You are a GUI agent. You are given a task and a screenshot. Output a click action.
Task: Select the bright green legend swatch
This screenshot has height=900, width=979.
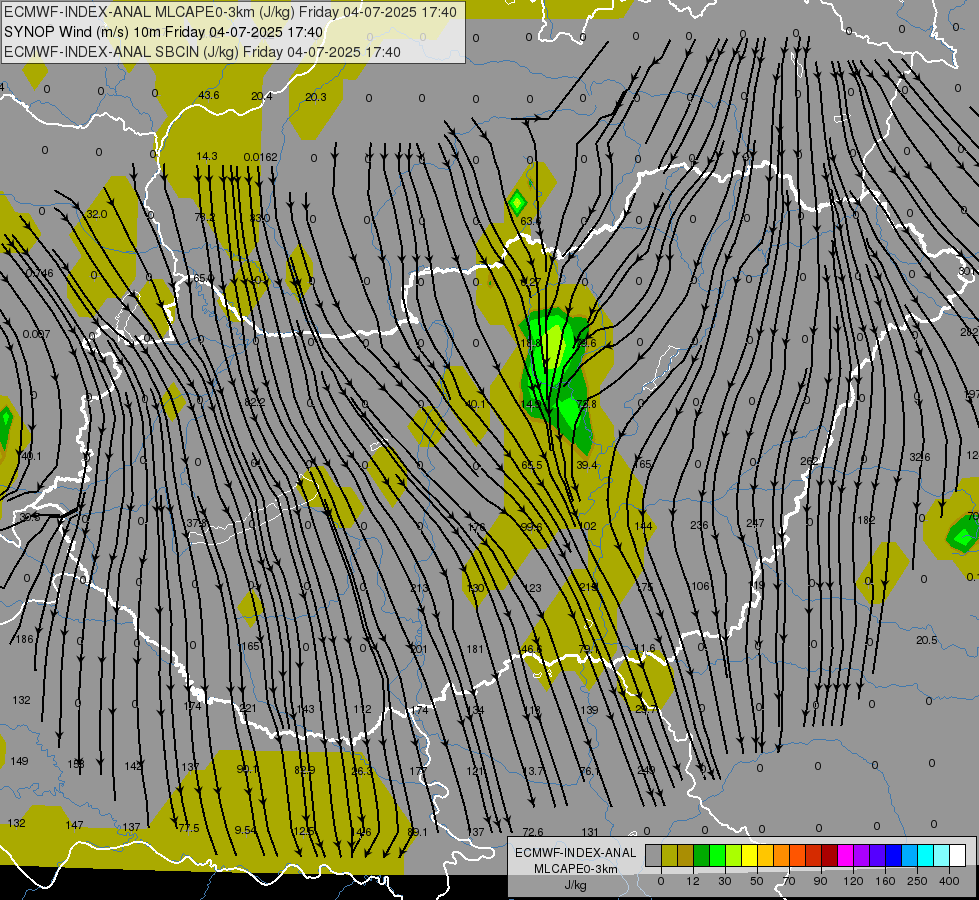tap(717, 856)
